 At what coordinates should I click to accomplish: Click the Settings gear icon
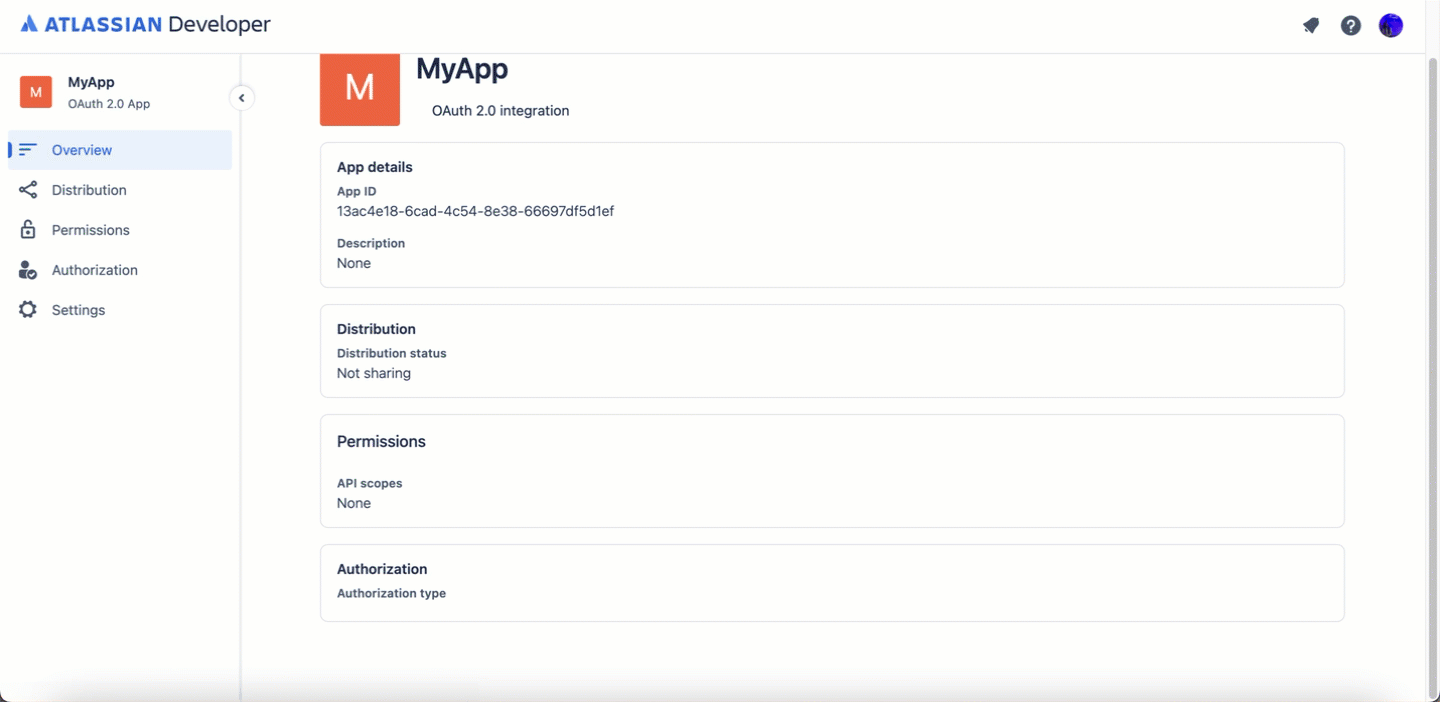[28, 310]
